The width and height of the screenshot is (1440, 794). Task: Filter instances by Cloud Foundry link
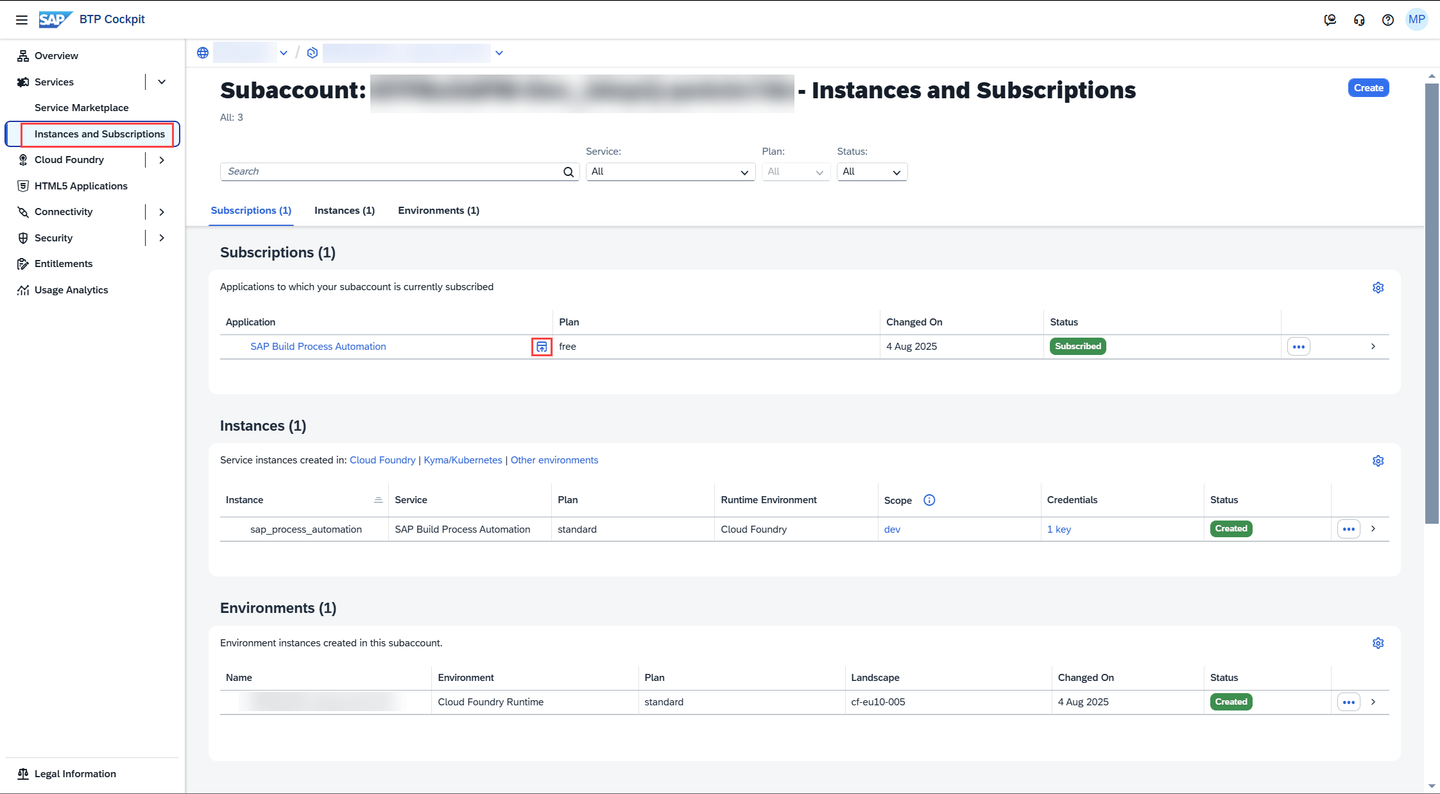382,460
